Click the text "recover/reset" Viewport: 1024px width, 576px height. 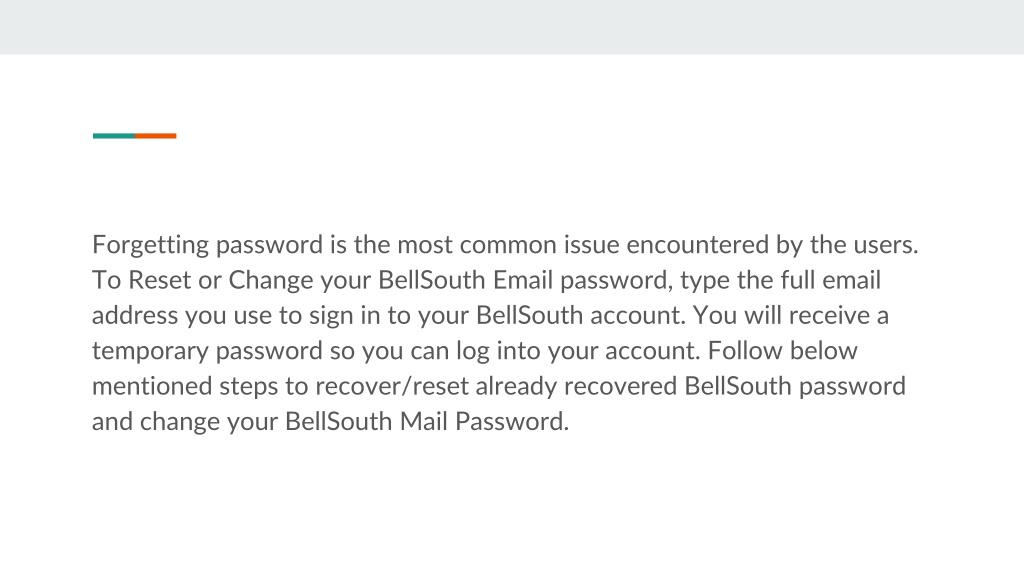click(x=392, y=387)
